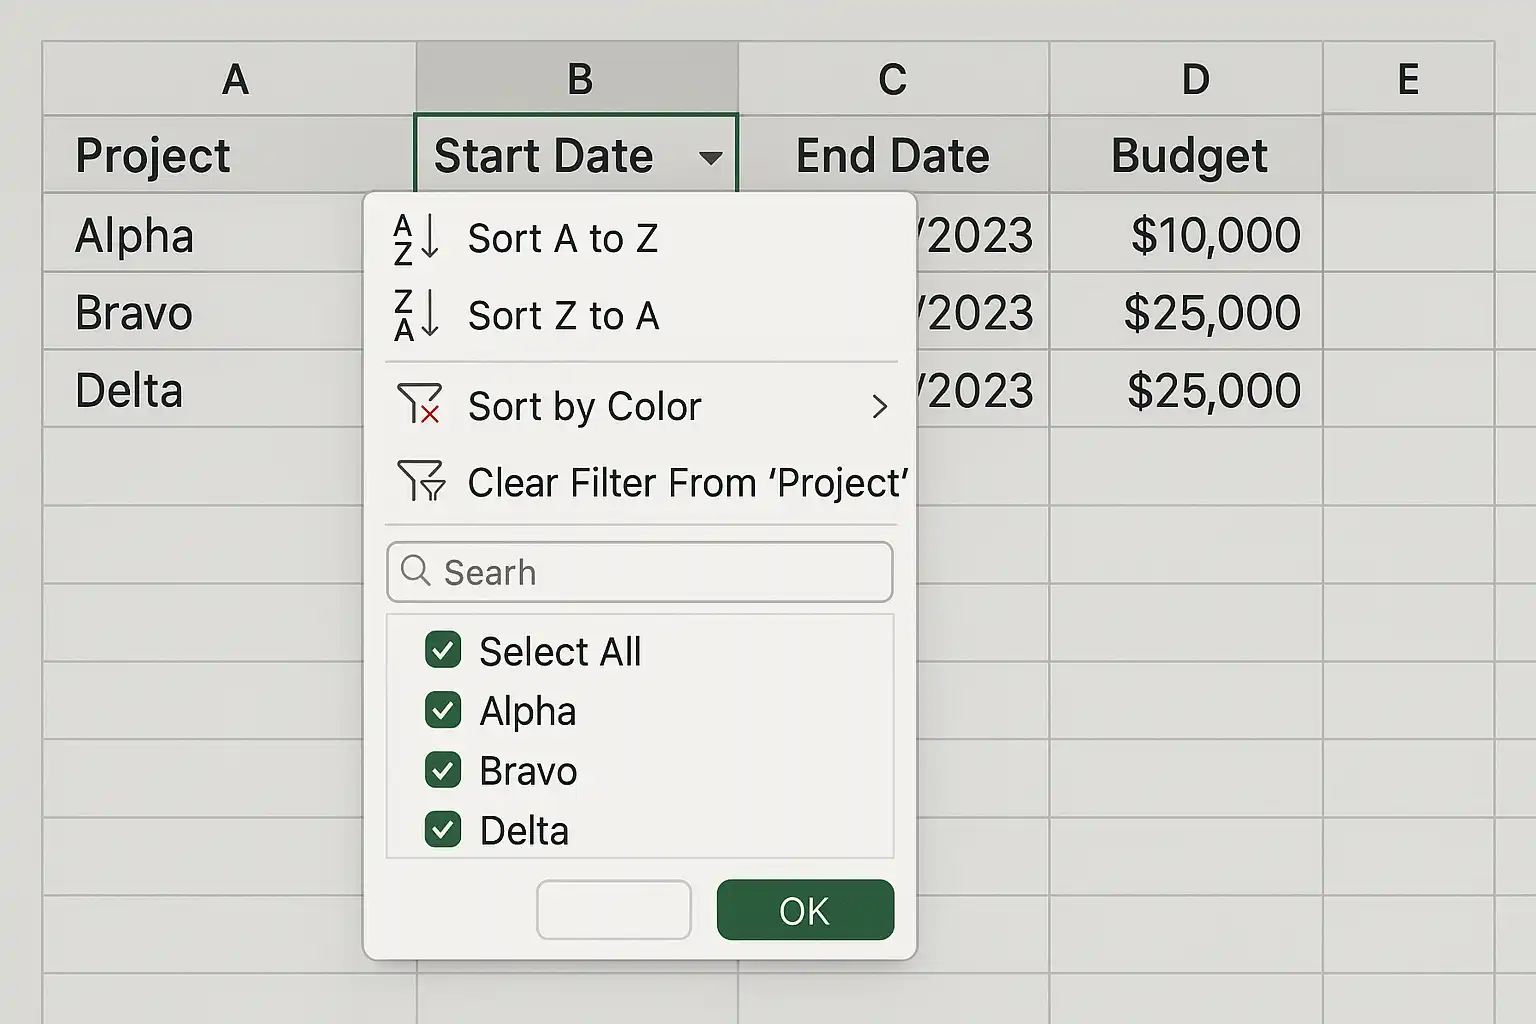1536x1024 pixels.
Task: Click the Clear Filter funnel icon
Action: [421, 481]
